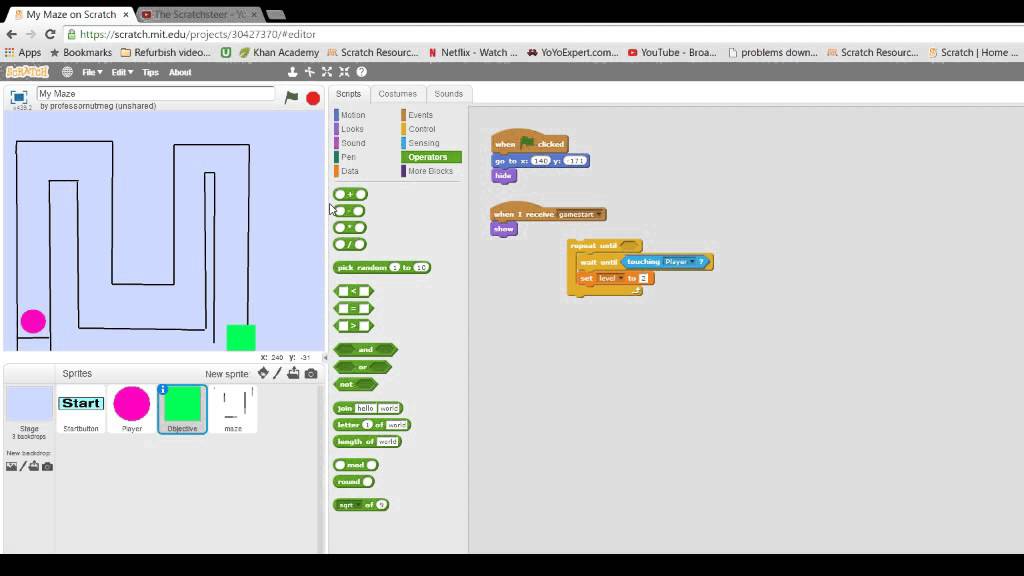Select the Pen block category
The width and height of the screenshot is (1024, 576).
click(x=348, y=157)
